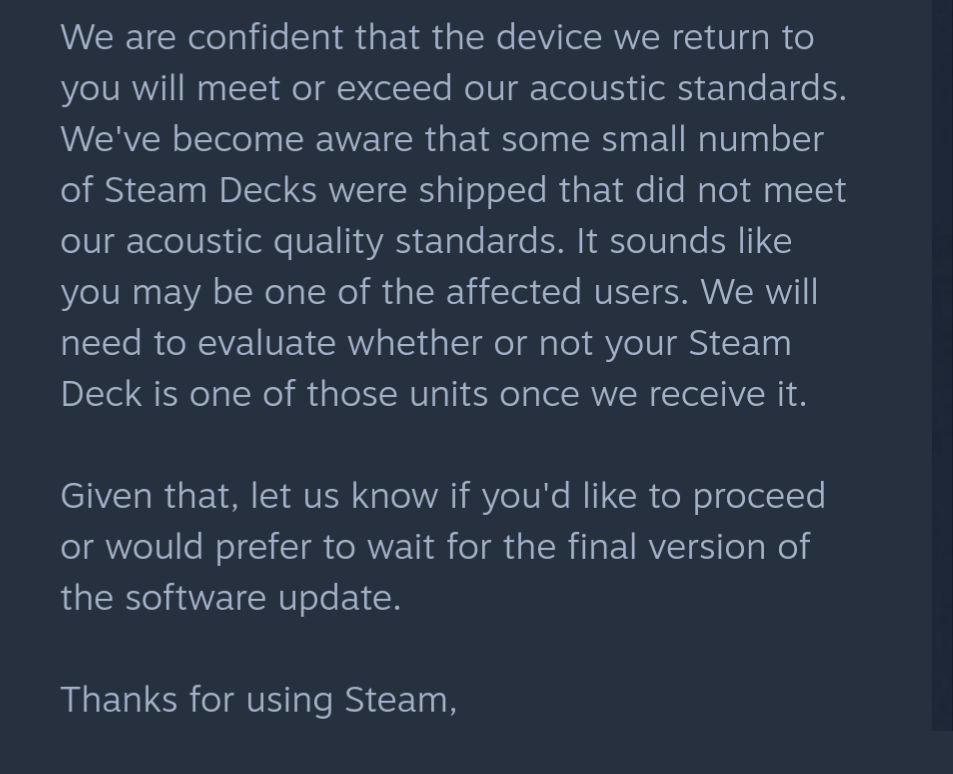Click the words "final version of"
This screenshot has height=774, width=953.
click(689, 547)
